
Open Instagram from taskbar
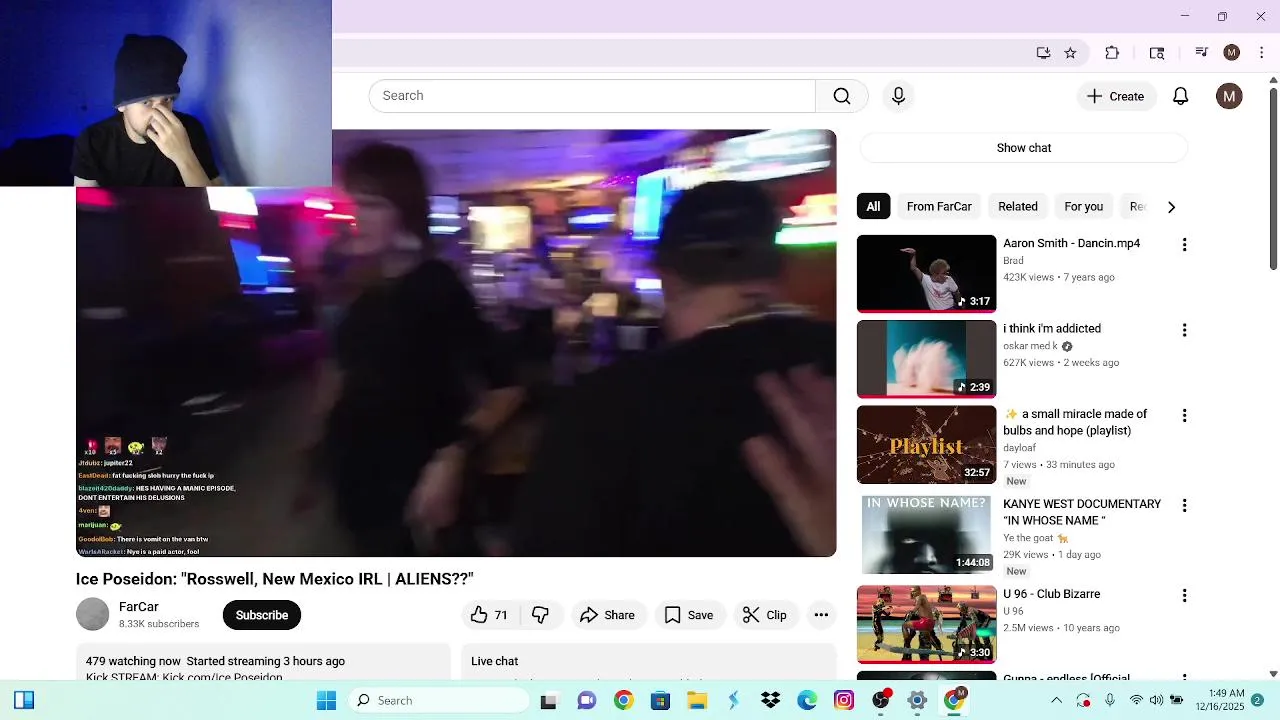pos(844,700)
